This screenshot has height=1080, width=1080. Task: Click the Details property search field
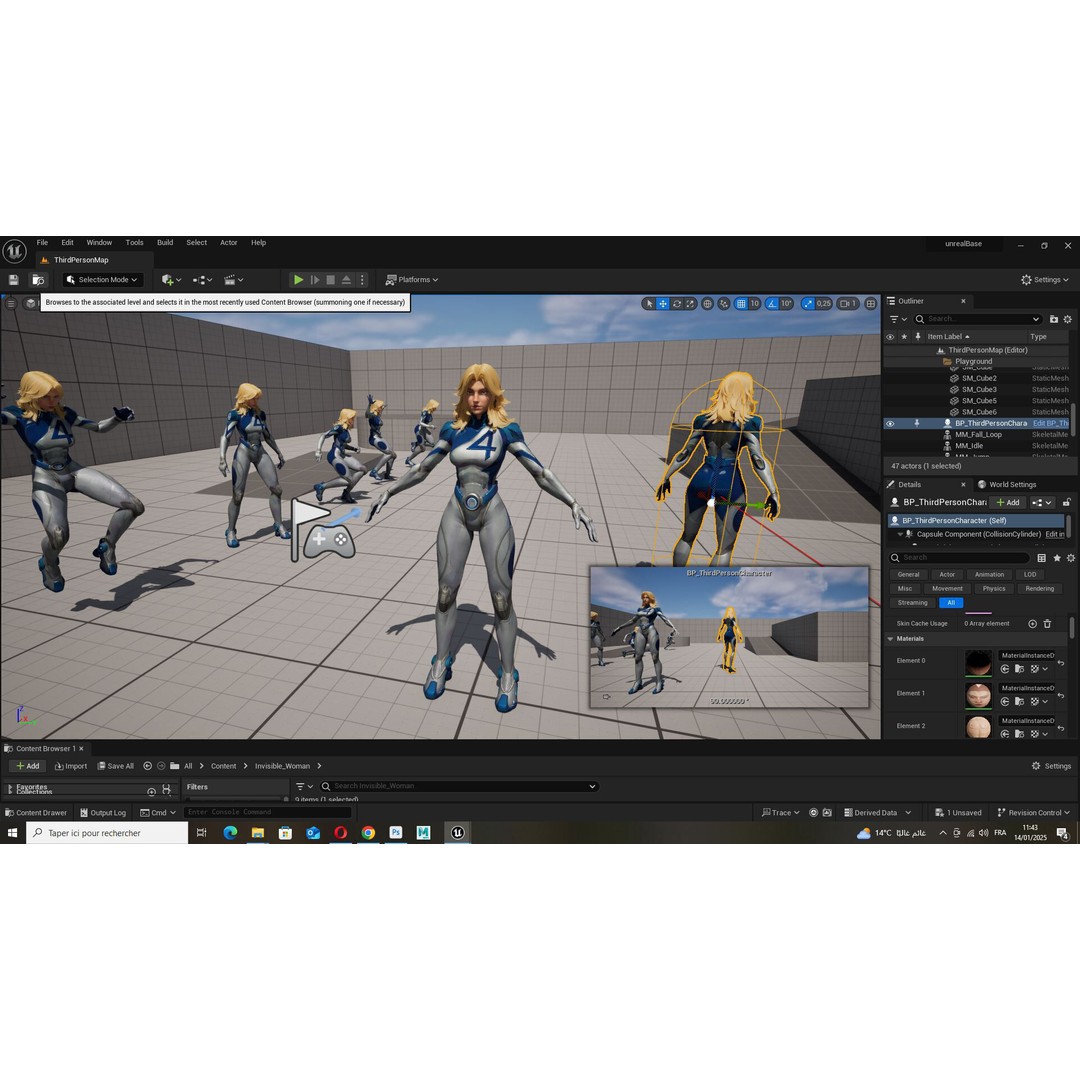pyautogui.click(x=959, y=557)
